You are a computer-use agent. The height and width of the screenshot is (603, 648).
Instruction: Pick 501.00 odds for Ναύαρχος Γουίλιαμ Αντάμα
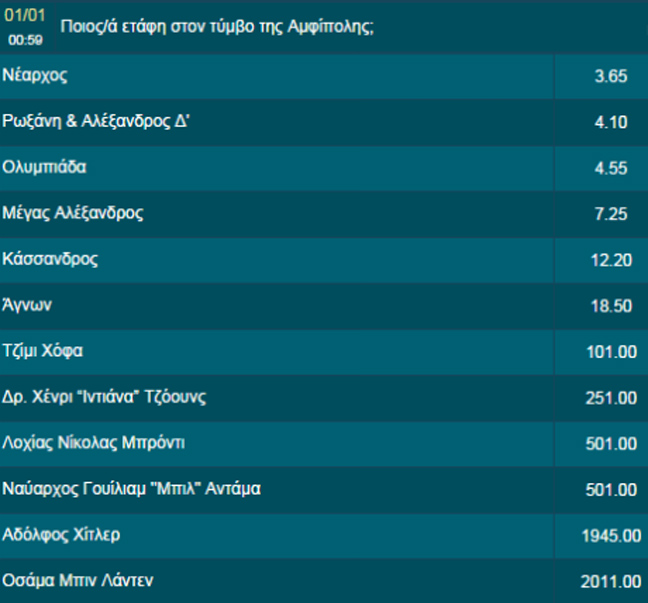[x=610, y=490]
